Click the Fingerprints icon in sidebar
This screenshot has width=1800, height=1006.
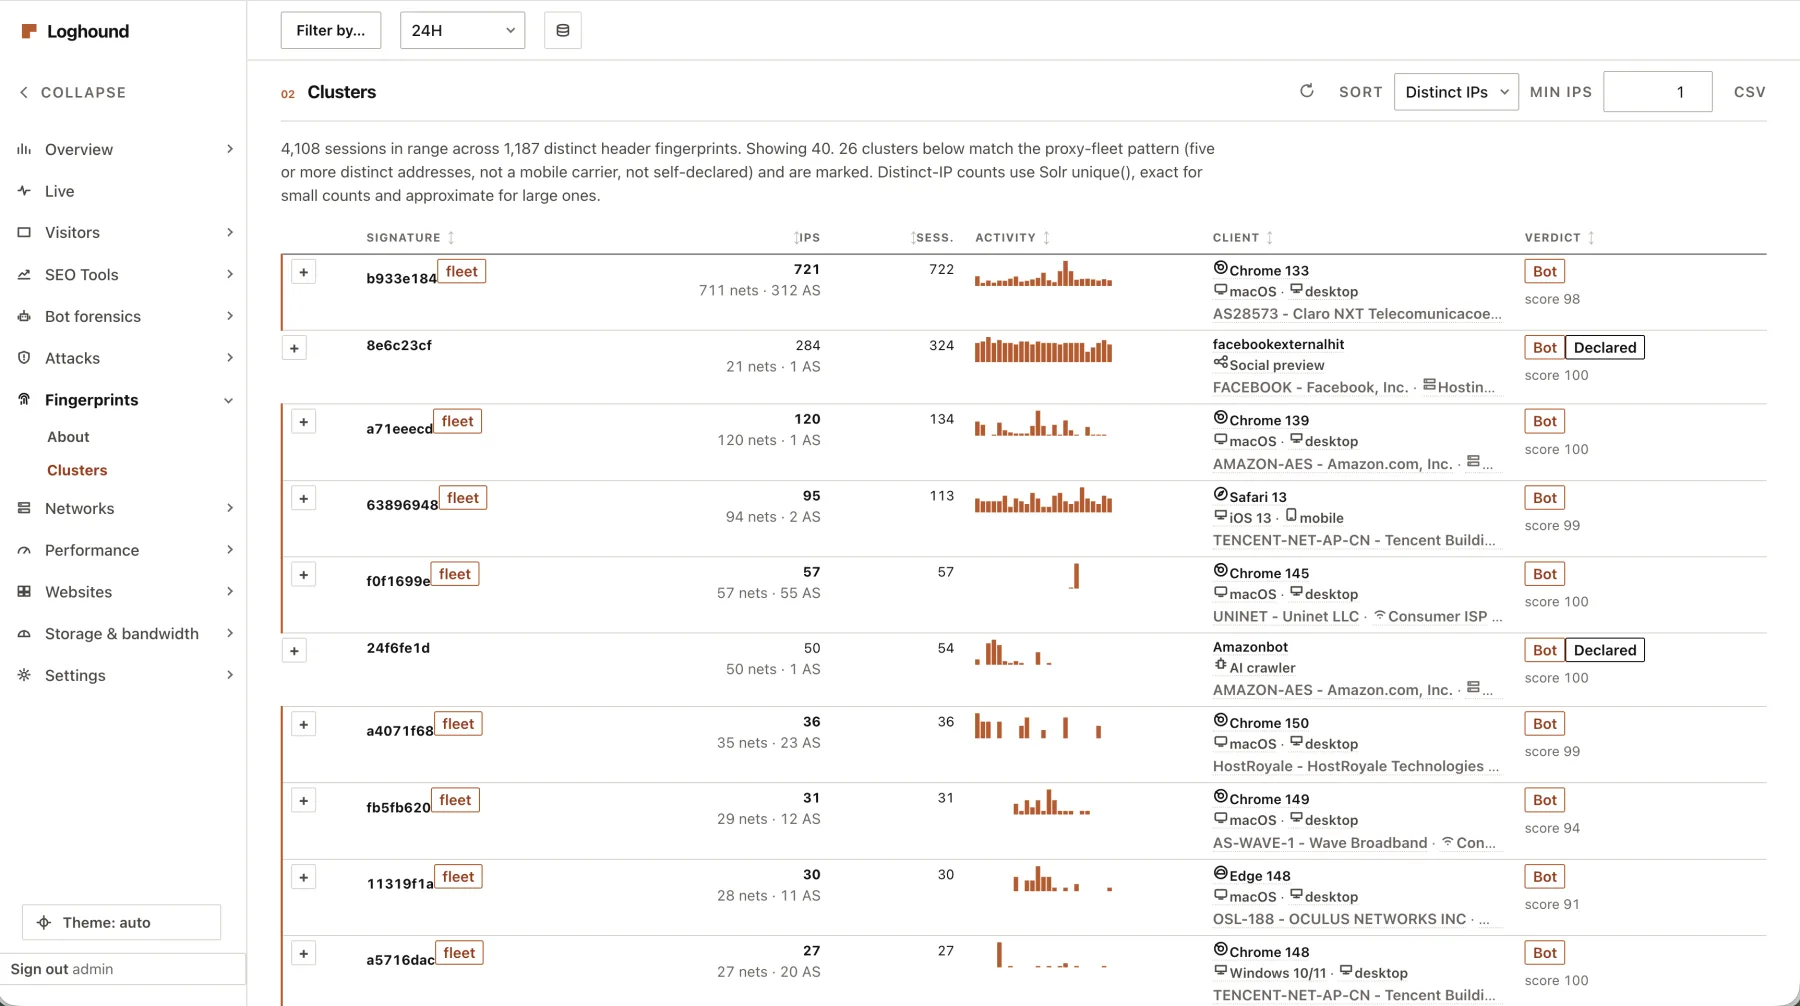coord(24,399)
